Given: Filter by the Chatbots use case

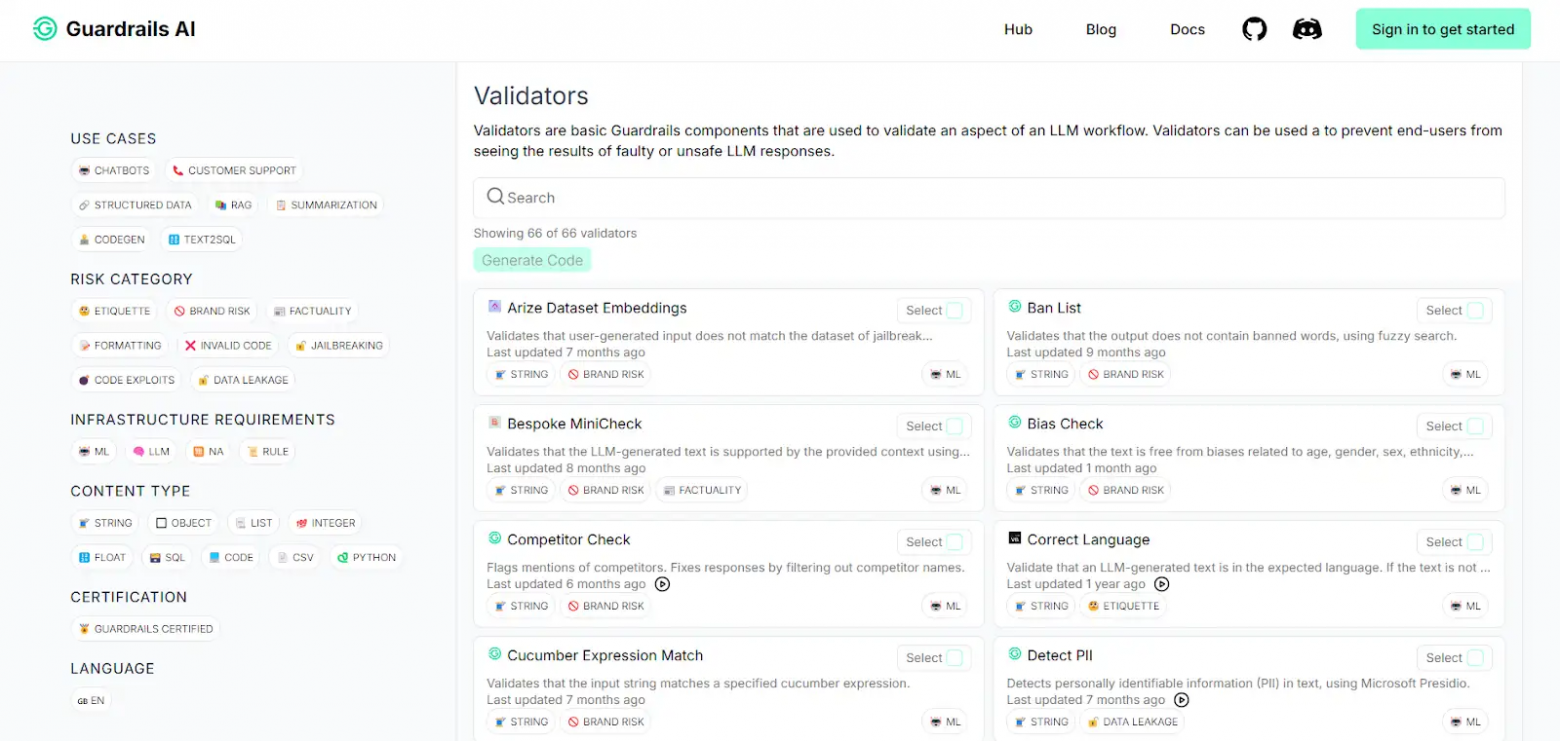Looking at the screenshot, I should click(x=114, y=171).
